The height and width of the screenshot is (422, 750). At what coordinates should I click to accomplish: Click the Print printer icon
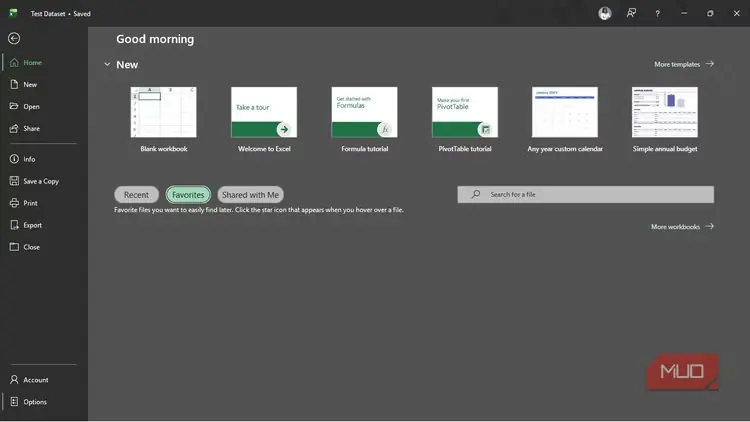coord(14,203)
